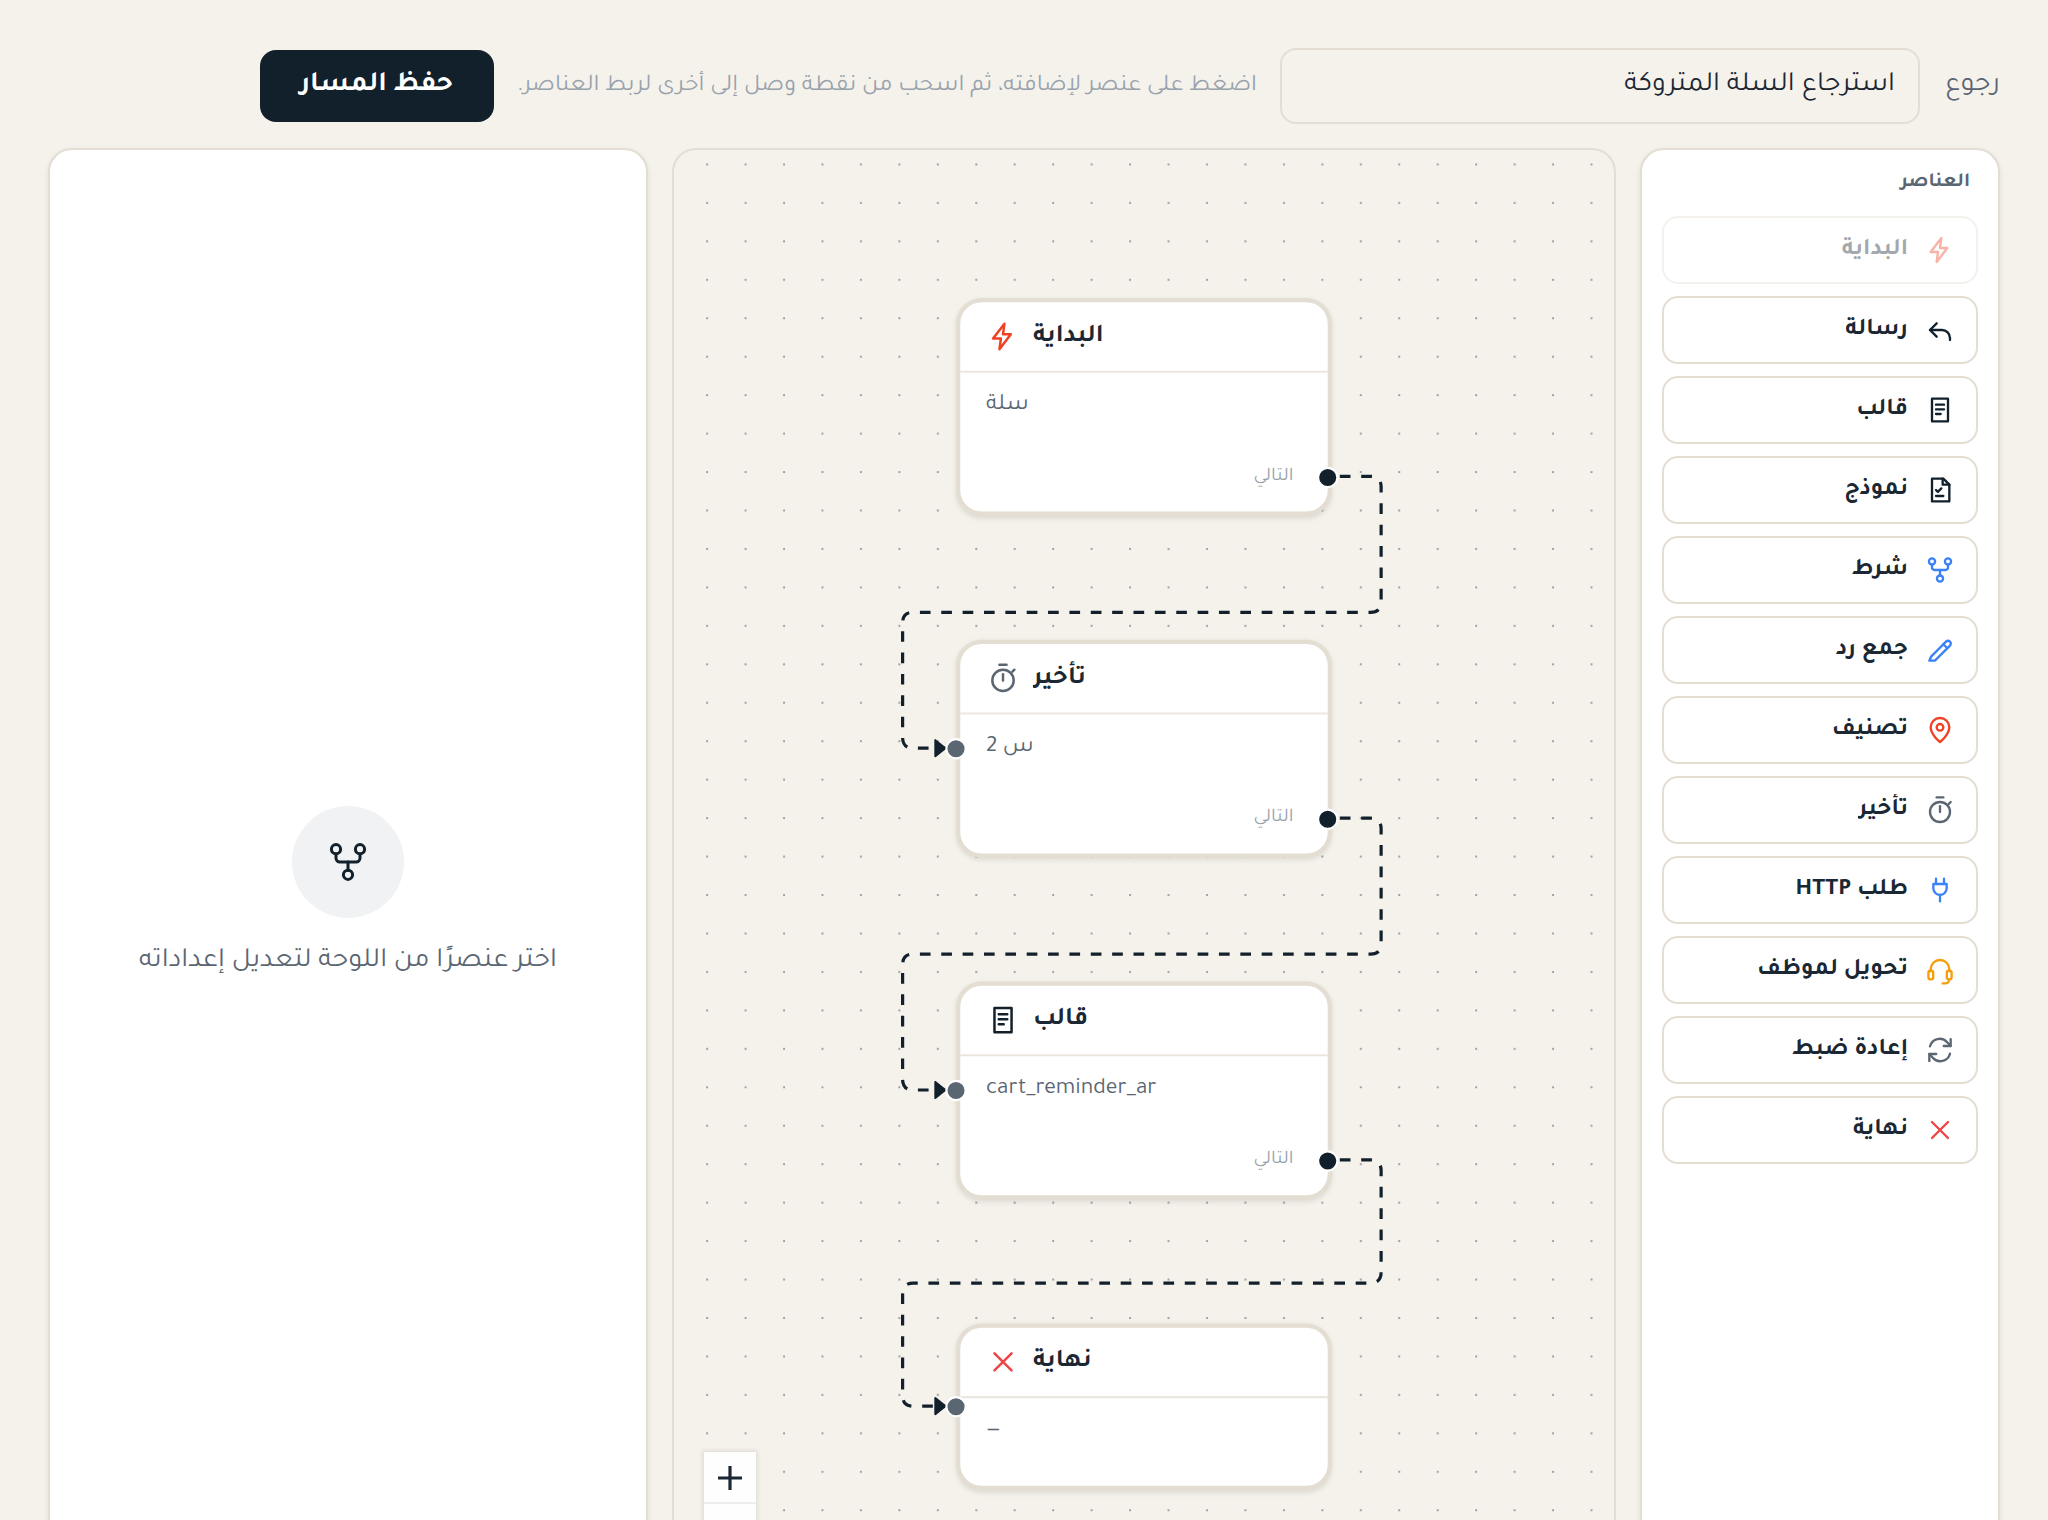The width and height of the screenshot is (2048, 1520).
Task: Click the input port of قالب node
Action: pyautogui.click(x=956, y=1090)
